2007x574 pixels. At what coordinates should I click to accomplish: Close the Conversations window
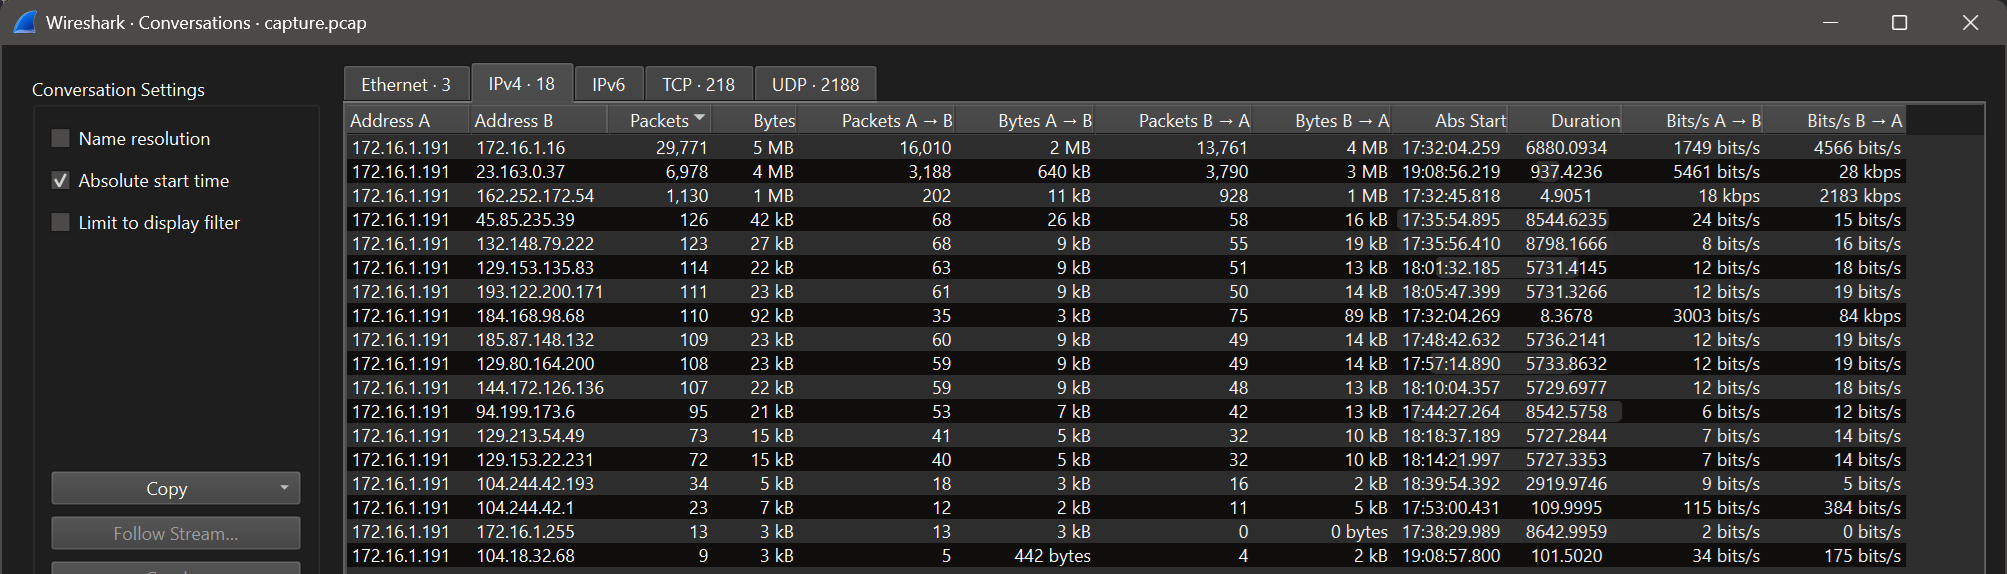(1970, 22)
